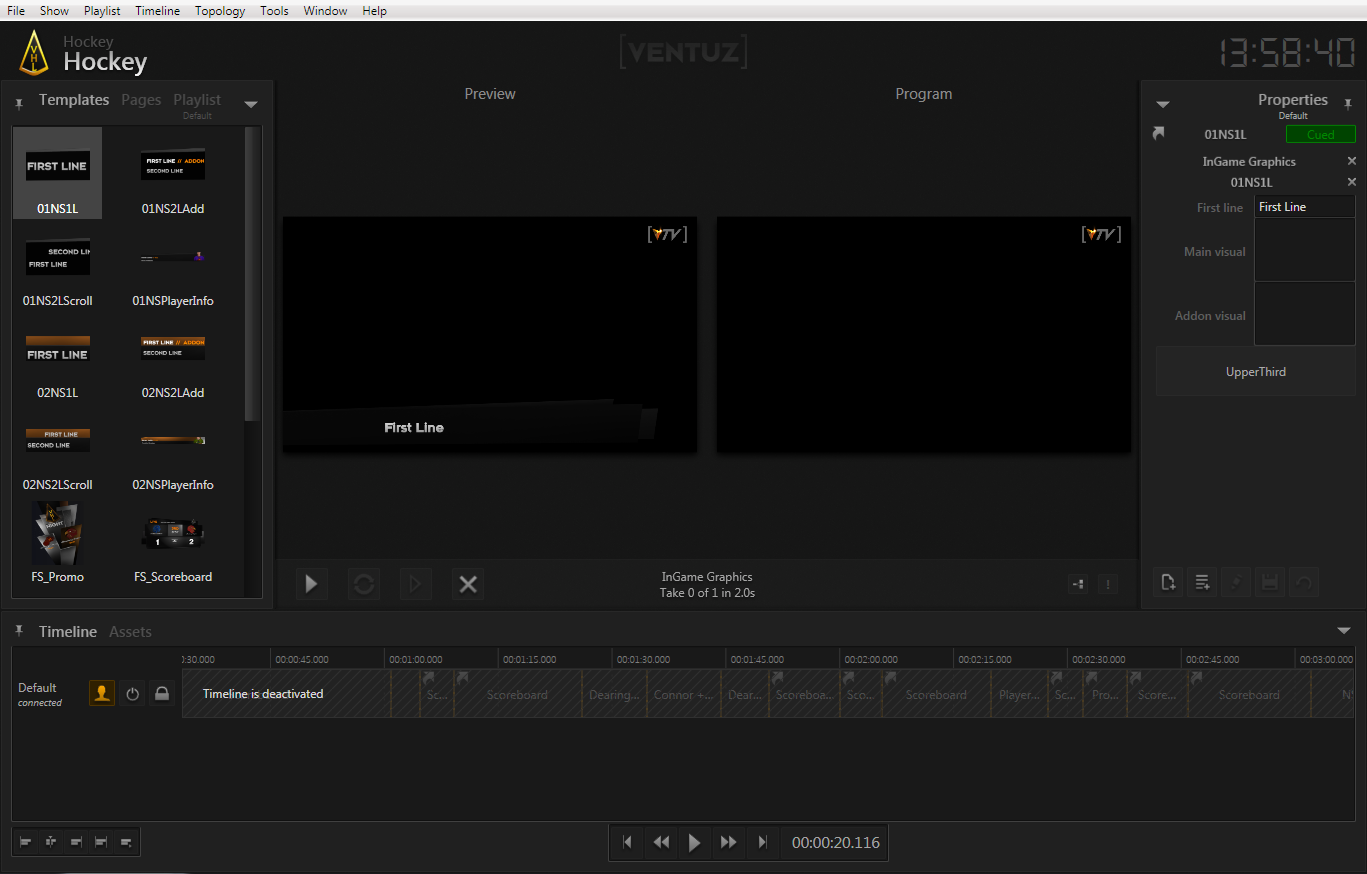This screenshot has width=1367, height=874.
Task: Toggle the orange user icon on Default track
Action: tap(102, 693)
